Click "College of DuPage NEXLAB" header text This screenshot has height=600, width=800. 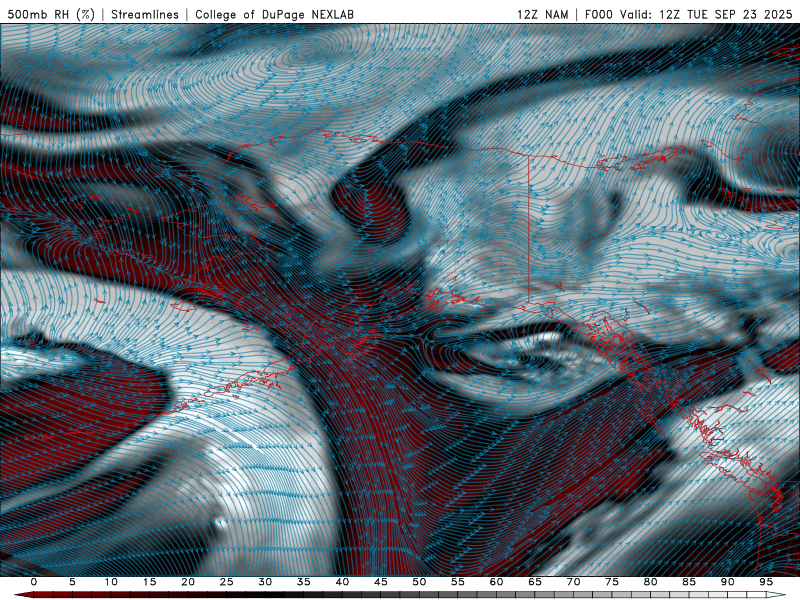click(x=274, y=14)
